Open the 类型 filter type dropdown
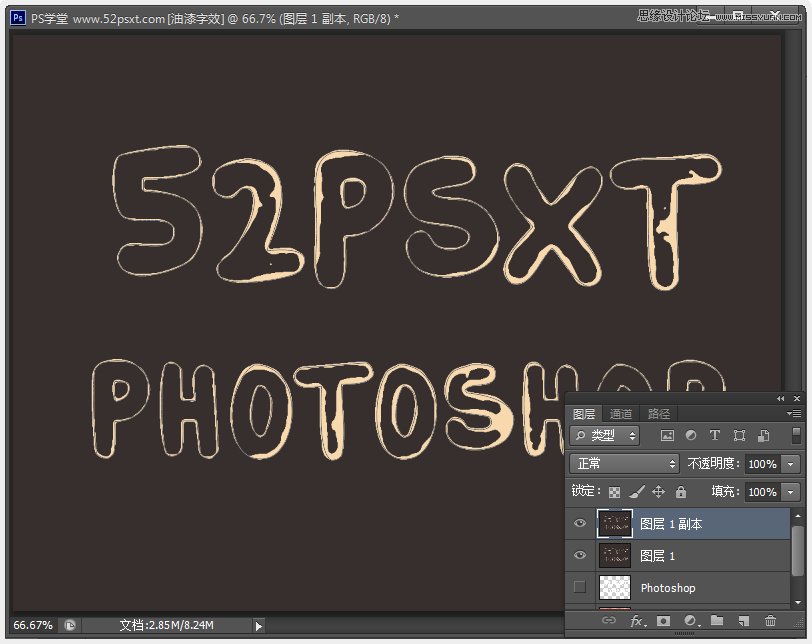Screen dimensions: 812x644 tap(605, 436)
